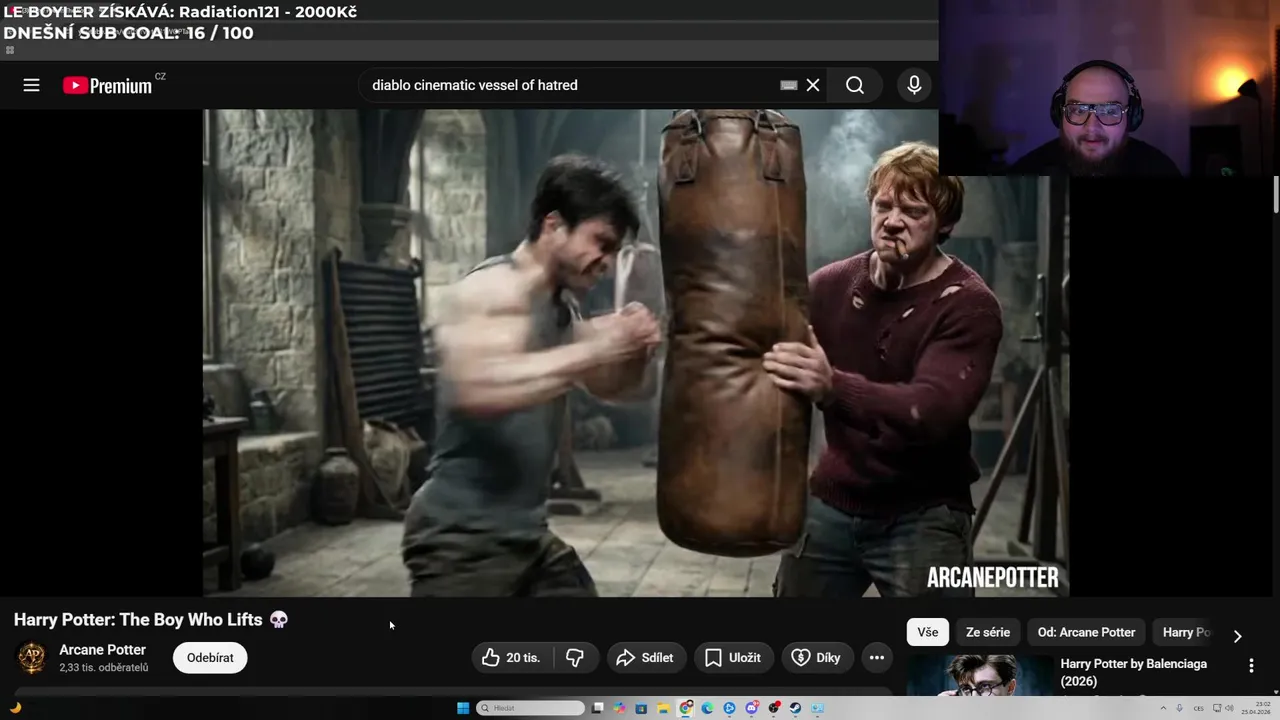Image resolution: width=1280 pixels, height=720 pixels.
Task: Save the video with Uložit
Action: (734, 657)
